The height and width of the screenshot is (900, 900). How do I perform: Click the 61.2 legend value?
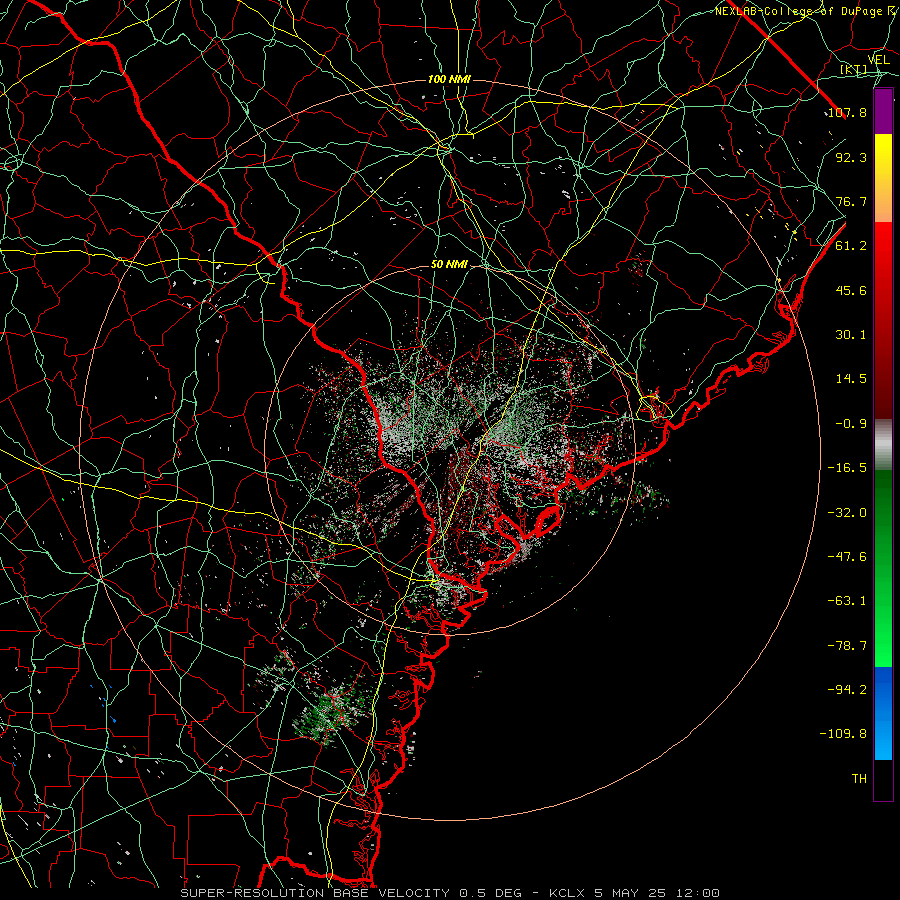tap(851, 246)
